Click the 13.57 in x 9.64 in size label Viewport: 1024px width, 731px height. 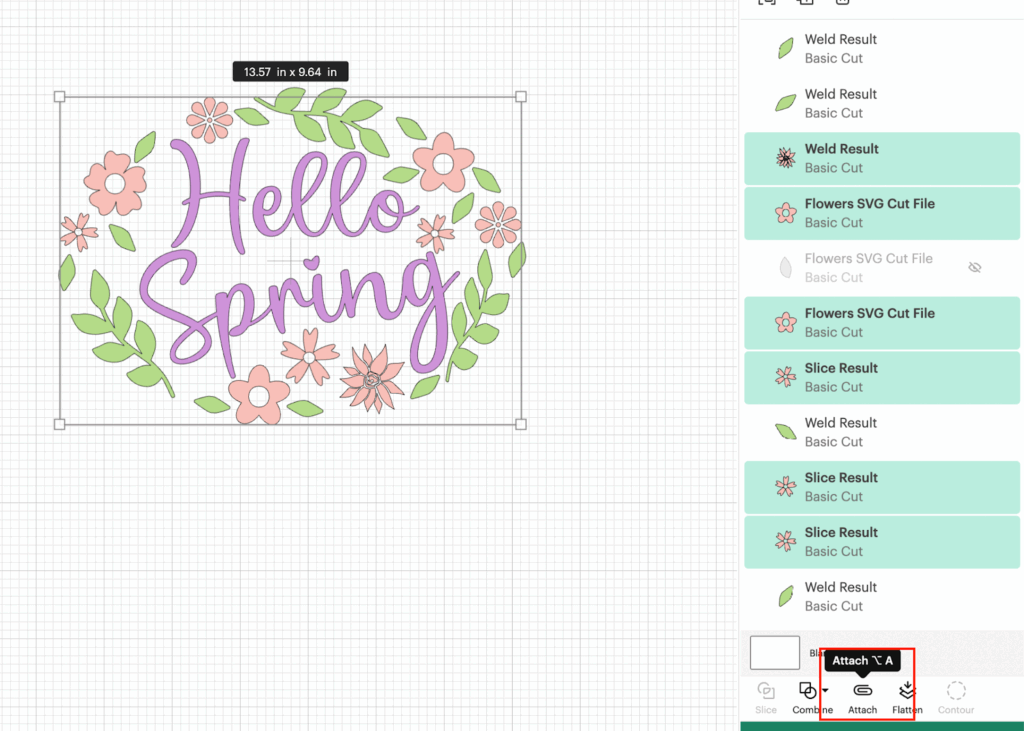290,71
